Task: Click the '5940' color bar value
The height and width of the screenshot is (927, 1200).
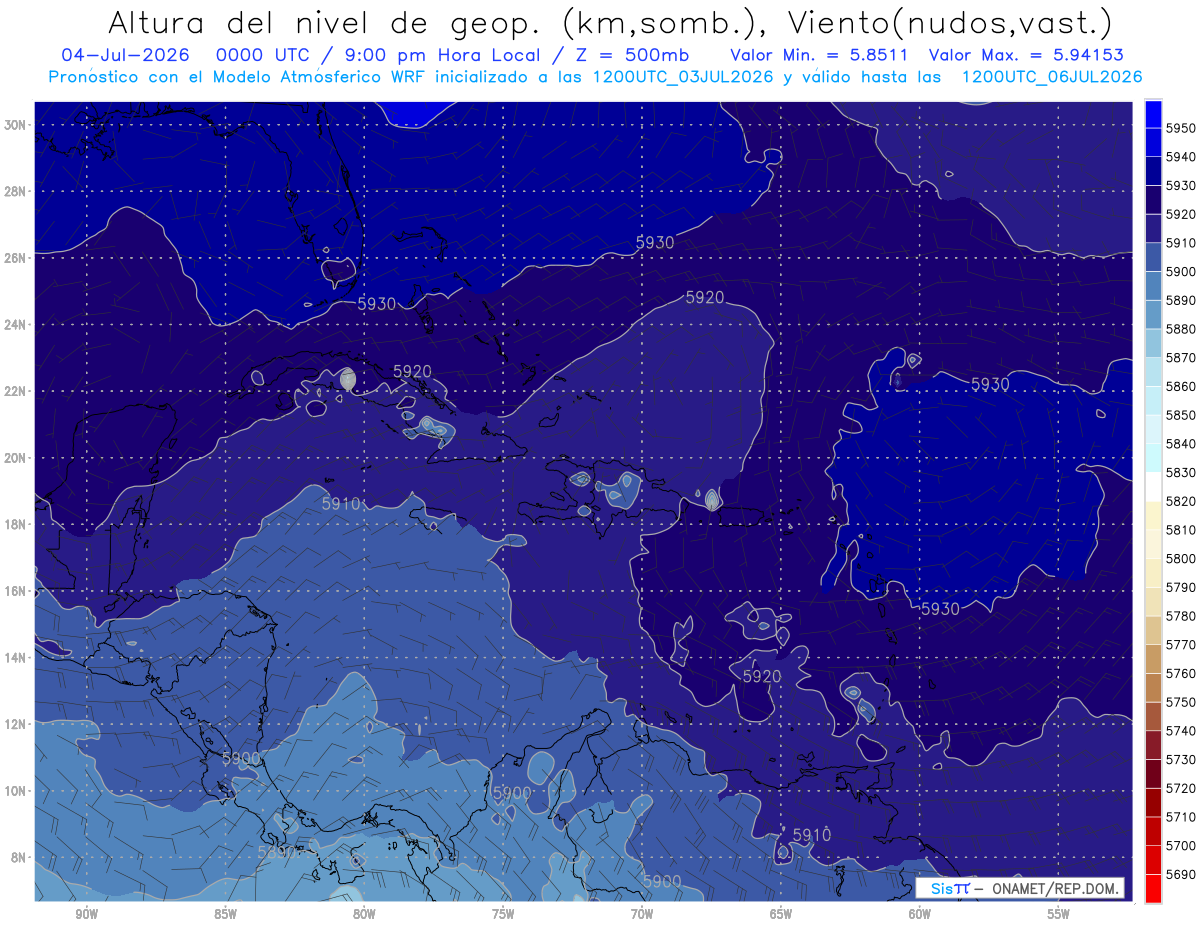Action: [x=1181, y=157]
